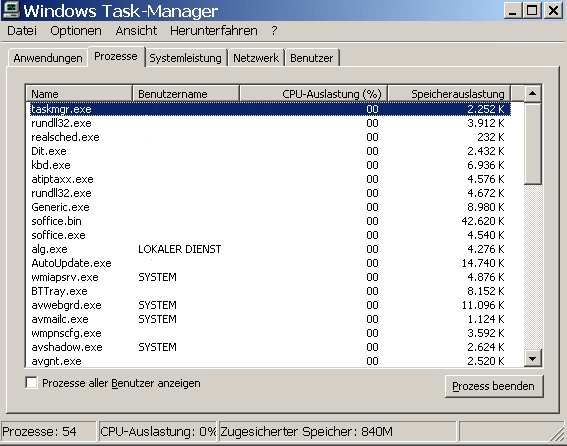The image size is (567, 446).
Task: Sort processes by Name column header
Action: [x=79, y=94]
